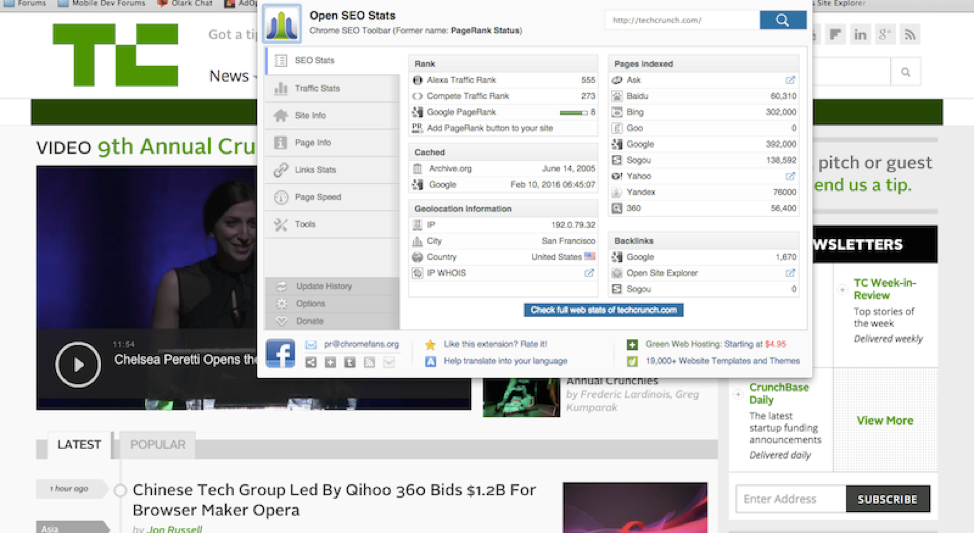Open the Ask pages indexed external link
The height and width of the screenshot is (533, 974).
coord(790,80)
